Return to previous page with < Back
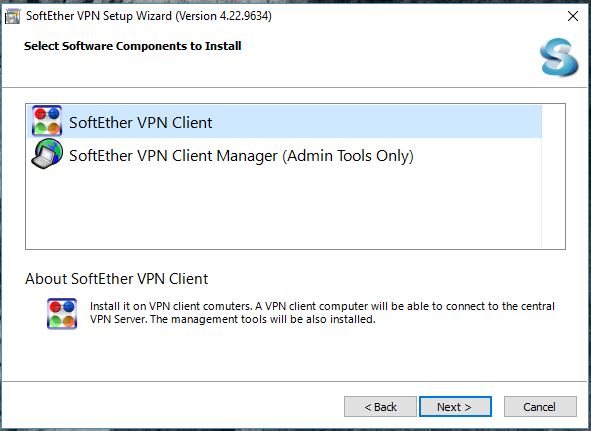This screenshot has width=591, height=431. 380,406
